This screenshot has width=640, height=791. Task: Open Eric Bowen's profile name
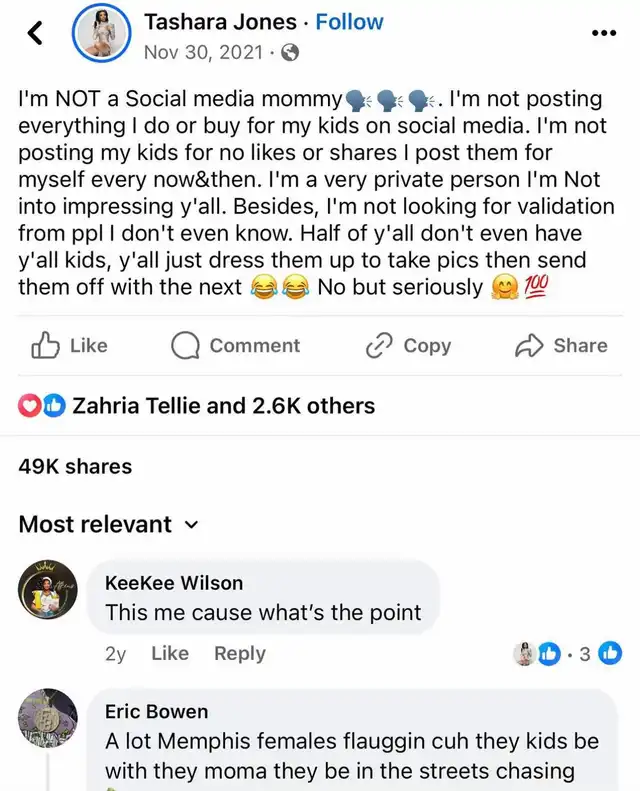[x=156, y=711]
